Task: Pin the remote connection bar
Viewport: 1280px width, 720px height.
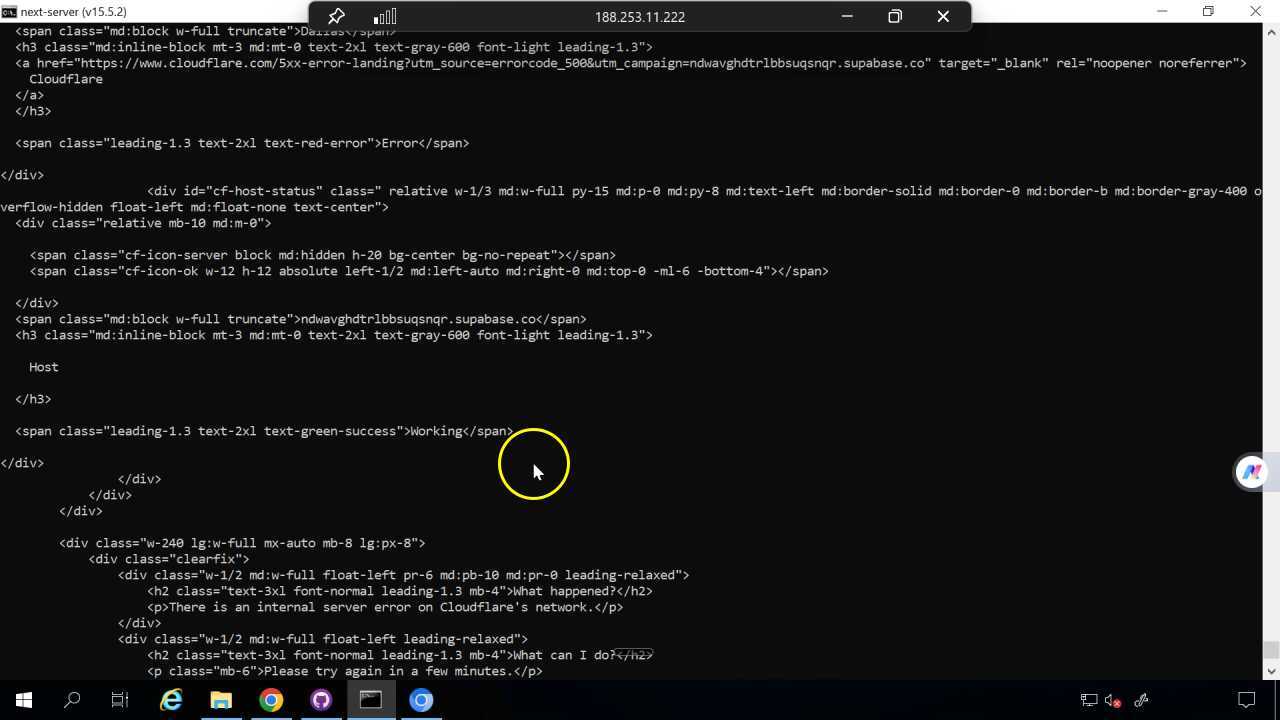Action: (336, 16)
